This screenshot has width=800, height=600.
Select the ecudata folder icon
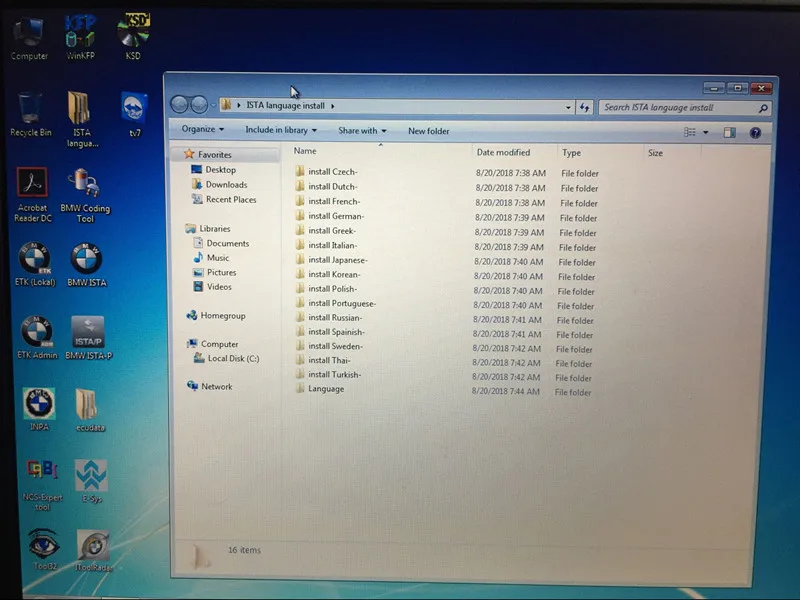point(90,411)
